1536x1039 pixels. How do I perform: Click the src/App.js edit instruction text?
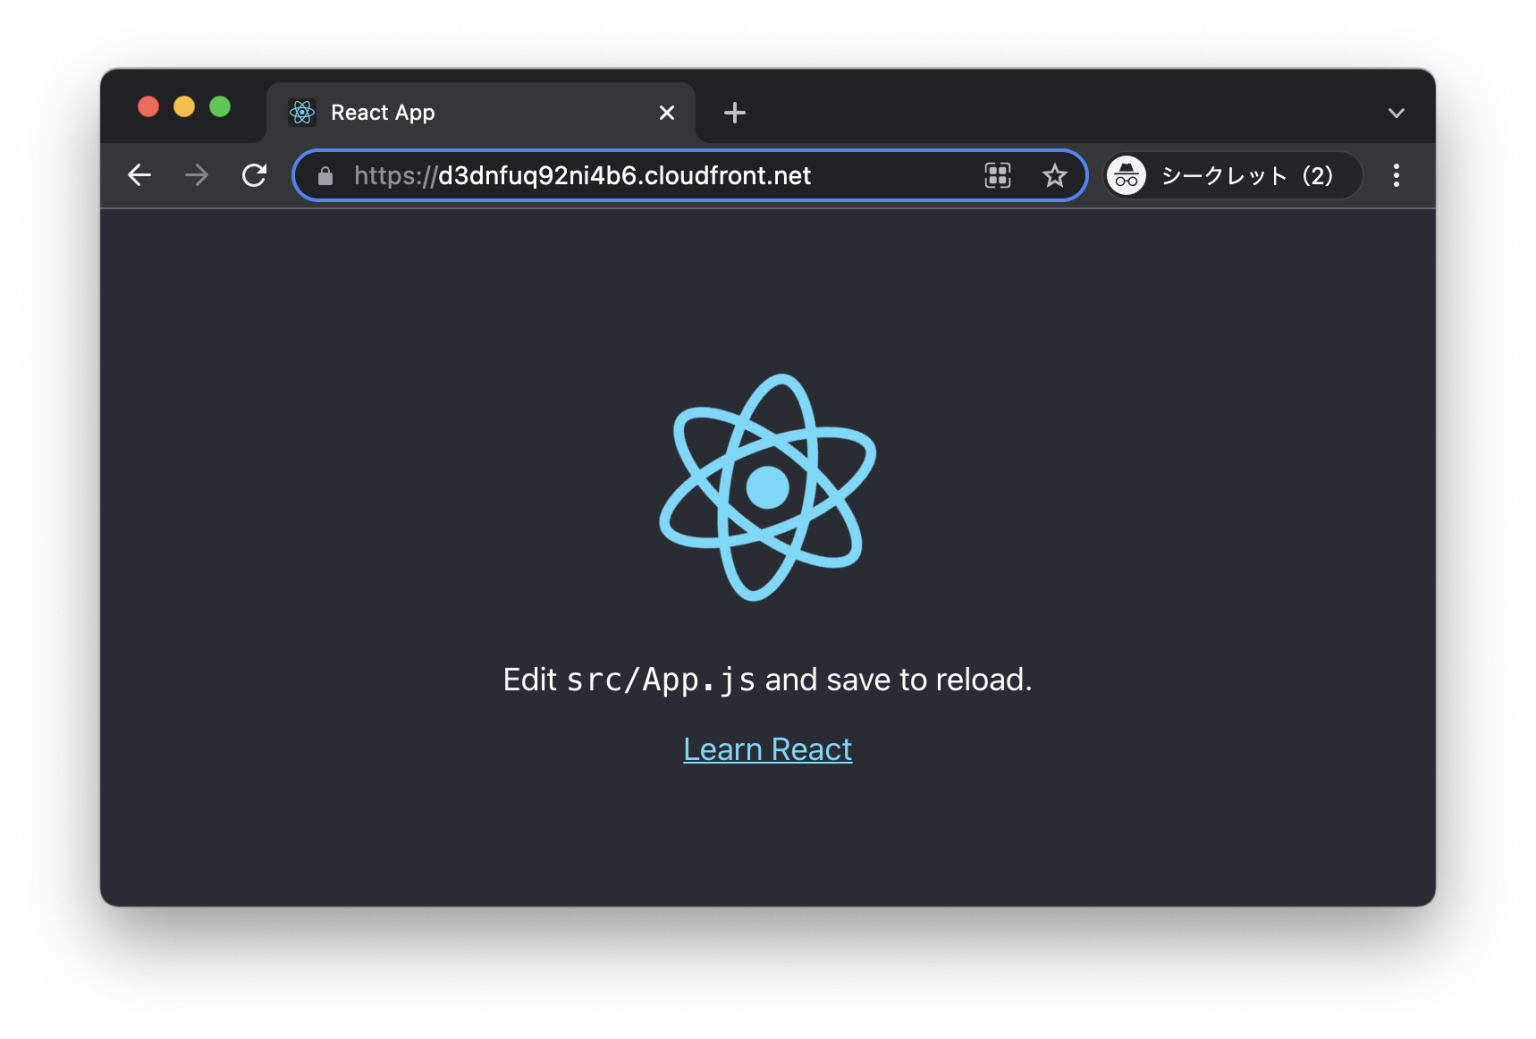767,679
